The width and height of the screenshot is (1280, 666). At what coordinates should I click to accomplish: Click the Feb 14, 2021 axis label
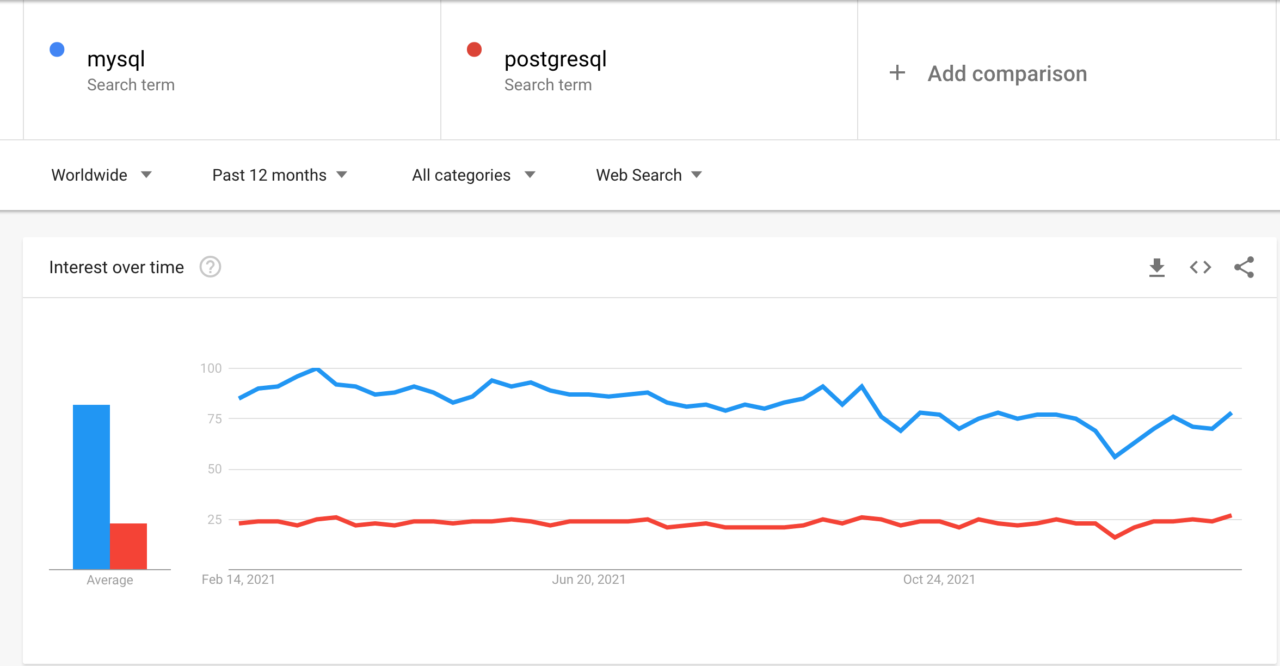pyautogui.click(x=238, y=579)
